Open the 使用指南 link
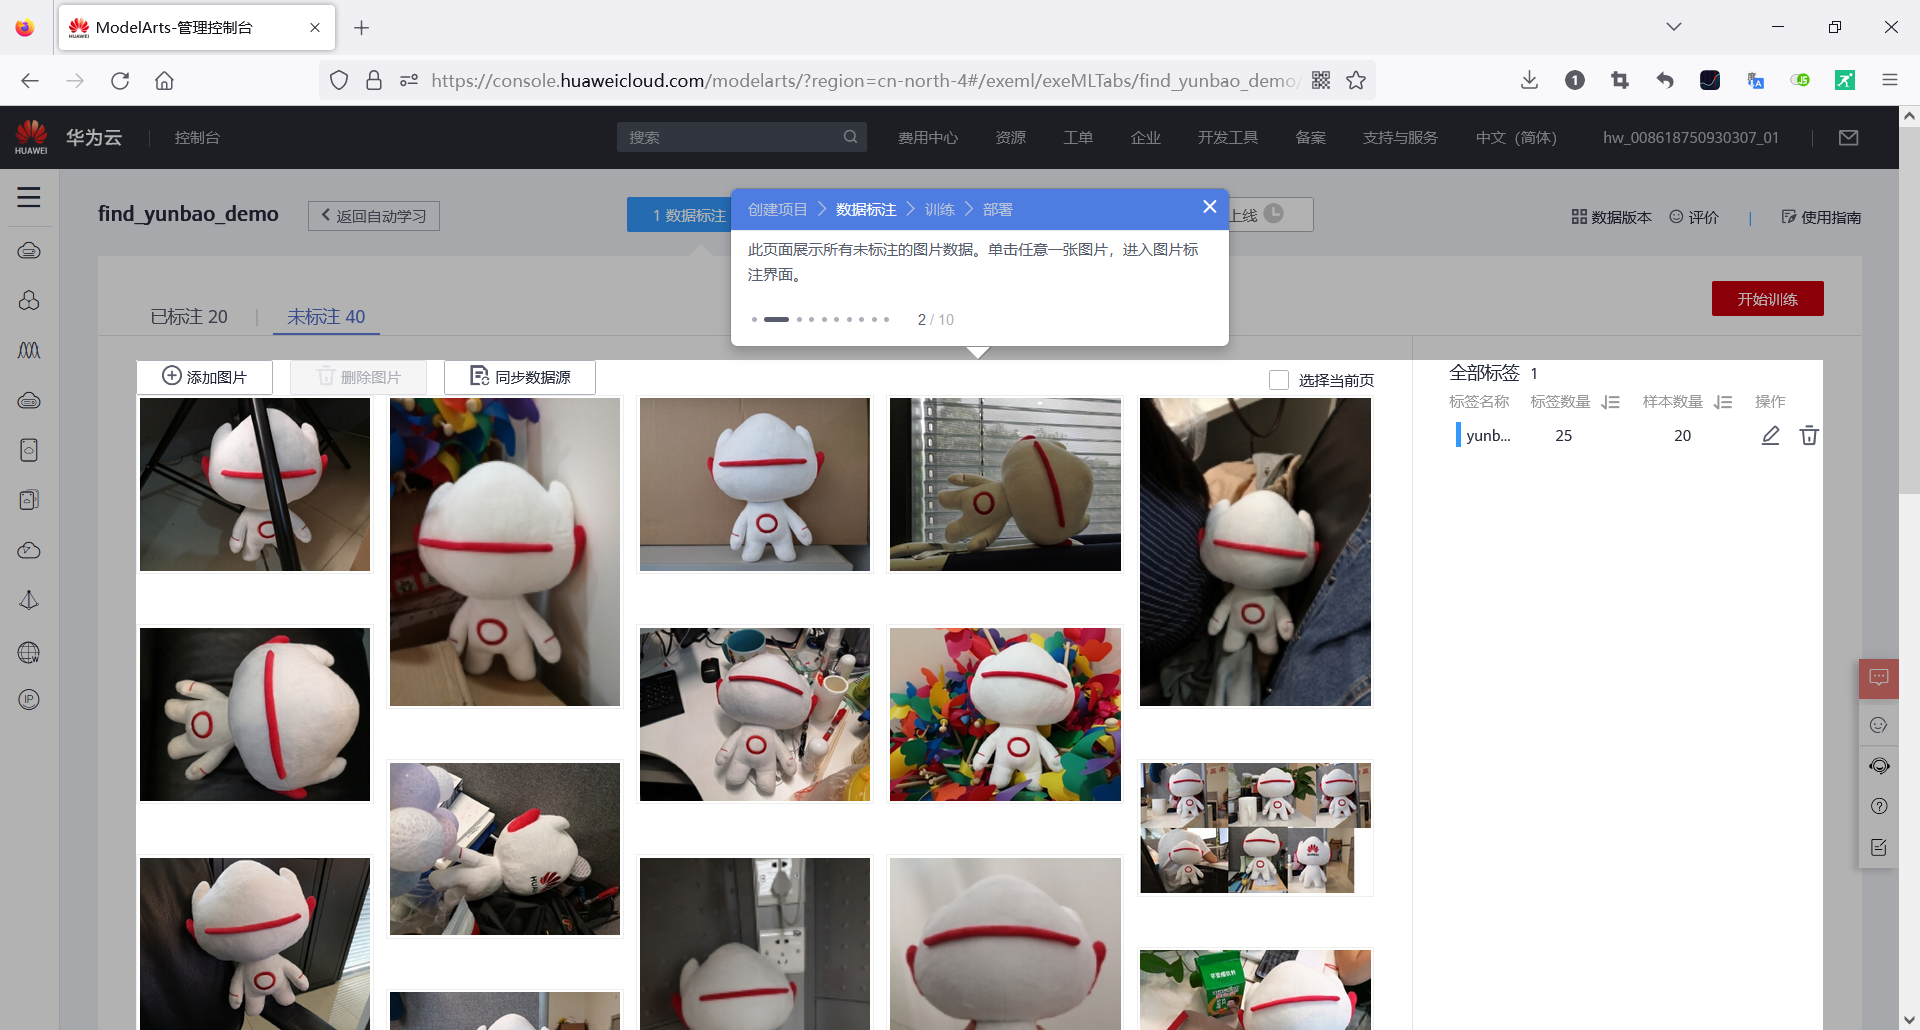This screenshot has width=1920, height=1030. click(1821, 217)
